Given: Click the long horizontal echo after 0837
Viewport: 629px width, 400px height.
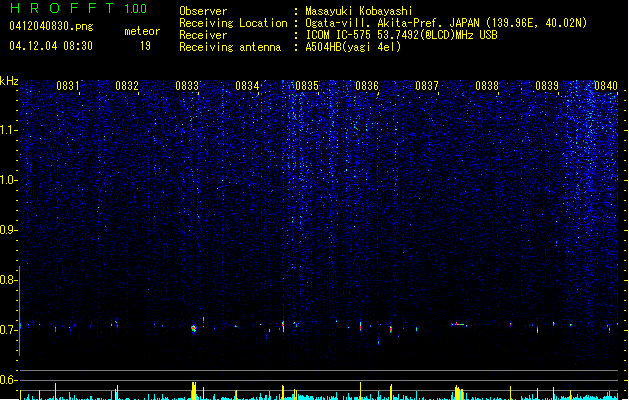Looking at the screenshot, I should click(x=459, y=324).
